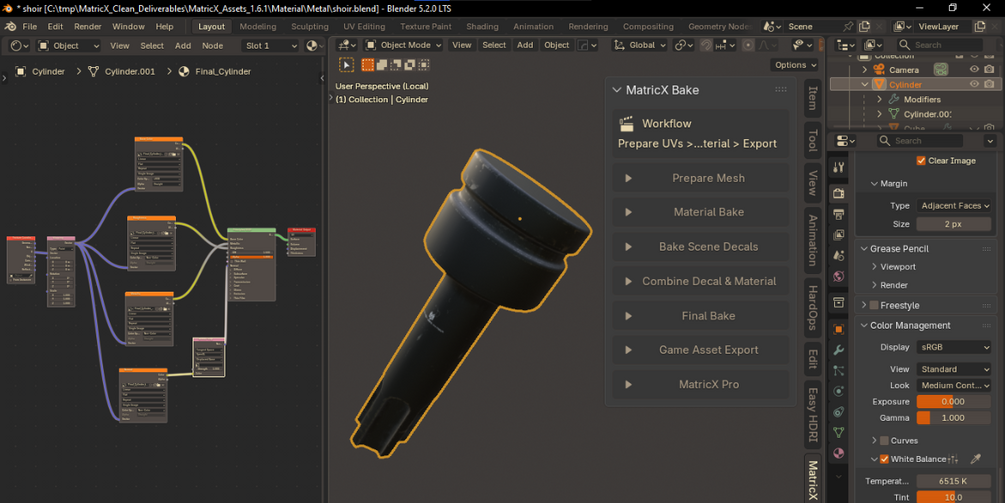Open the Medium Contrast Look dropdown
Image resolution: width=1005 pixels, height=503 pixels.
[x=954, y=385]
